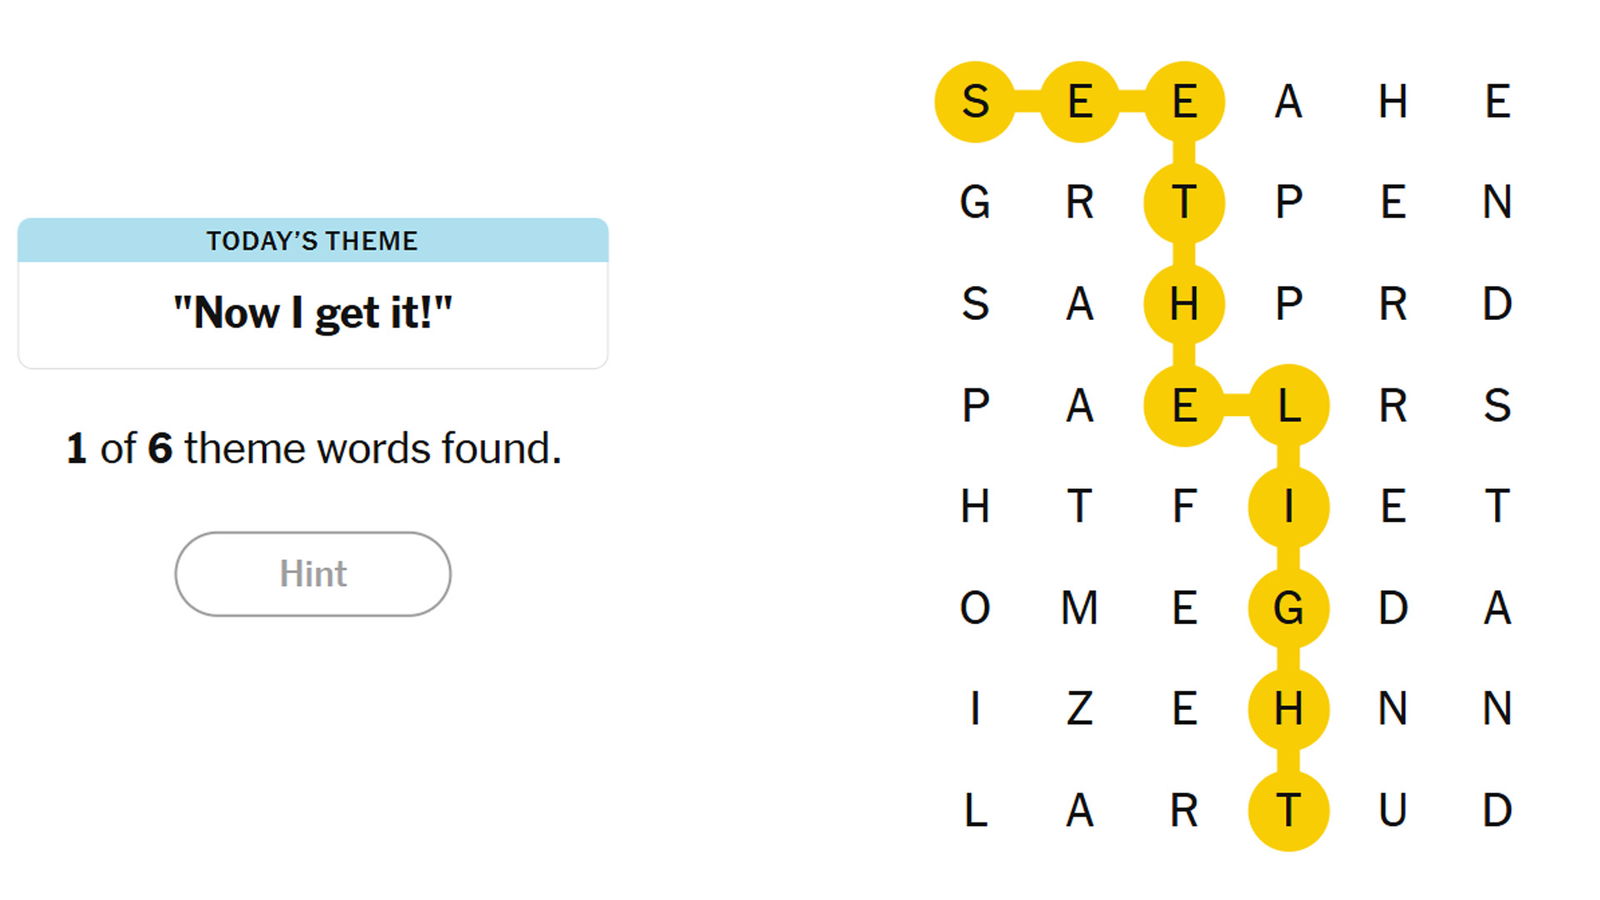Click the letter A in top row
The image size is (1600, 900).
1288,102
